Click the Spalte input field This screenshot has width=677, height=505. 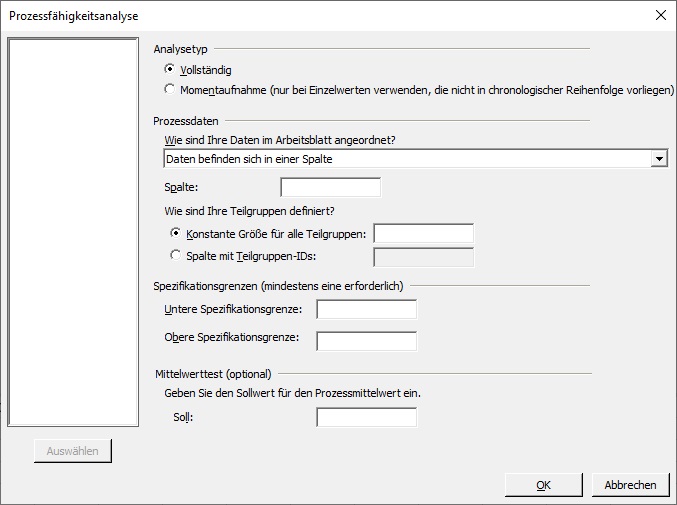pos(331,187)
